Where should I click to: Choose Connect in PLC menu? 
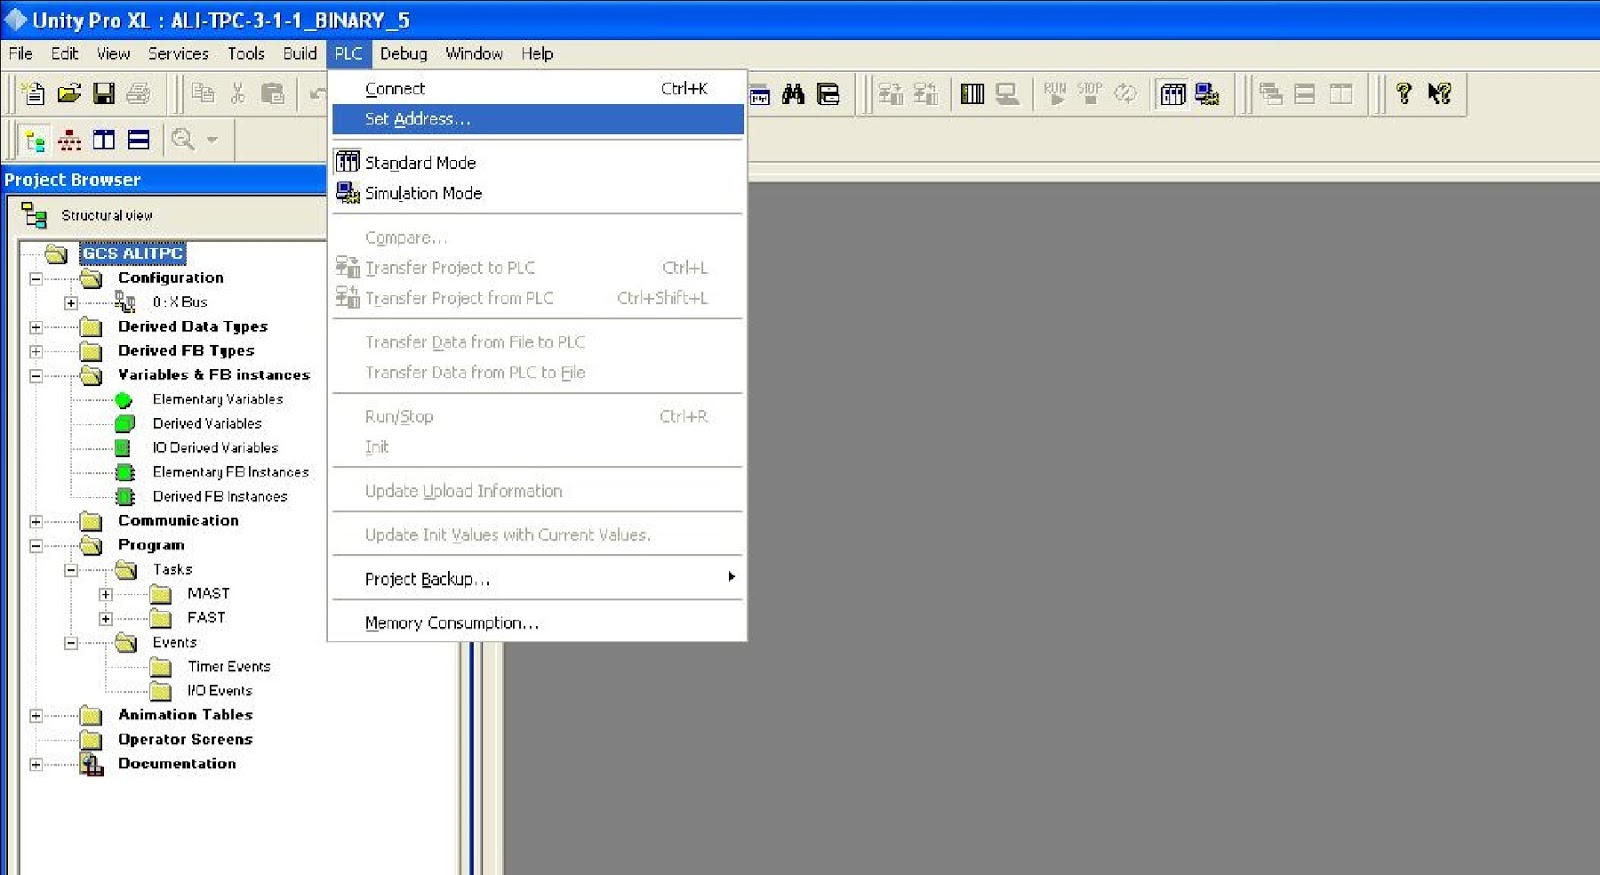538,89
